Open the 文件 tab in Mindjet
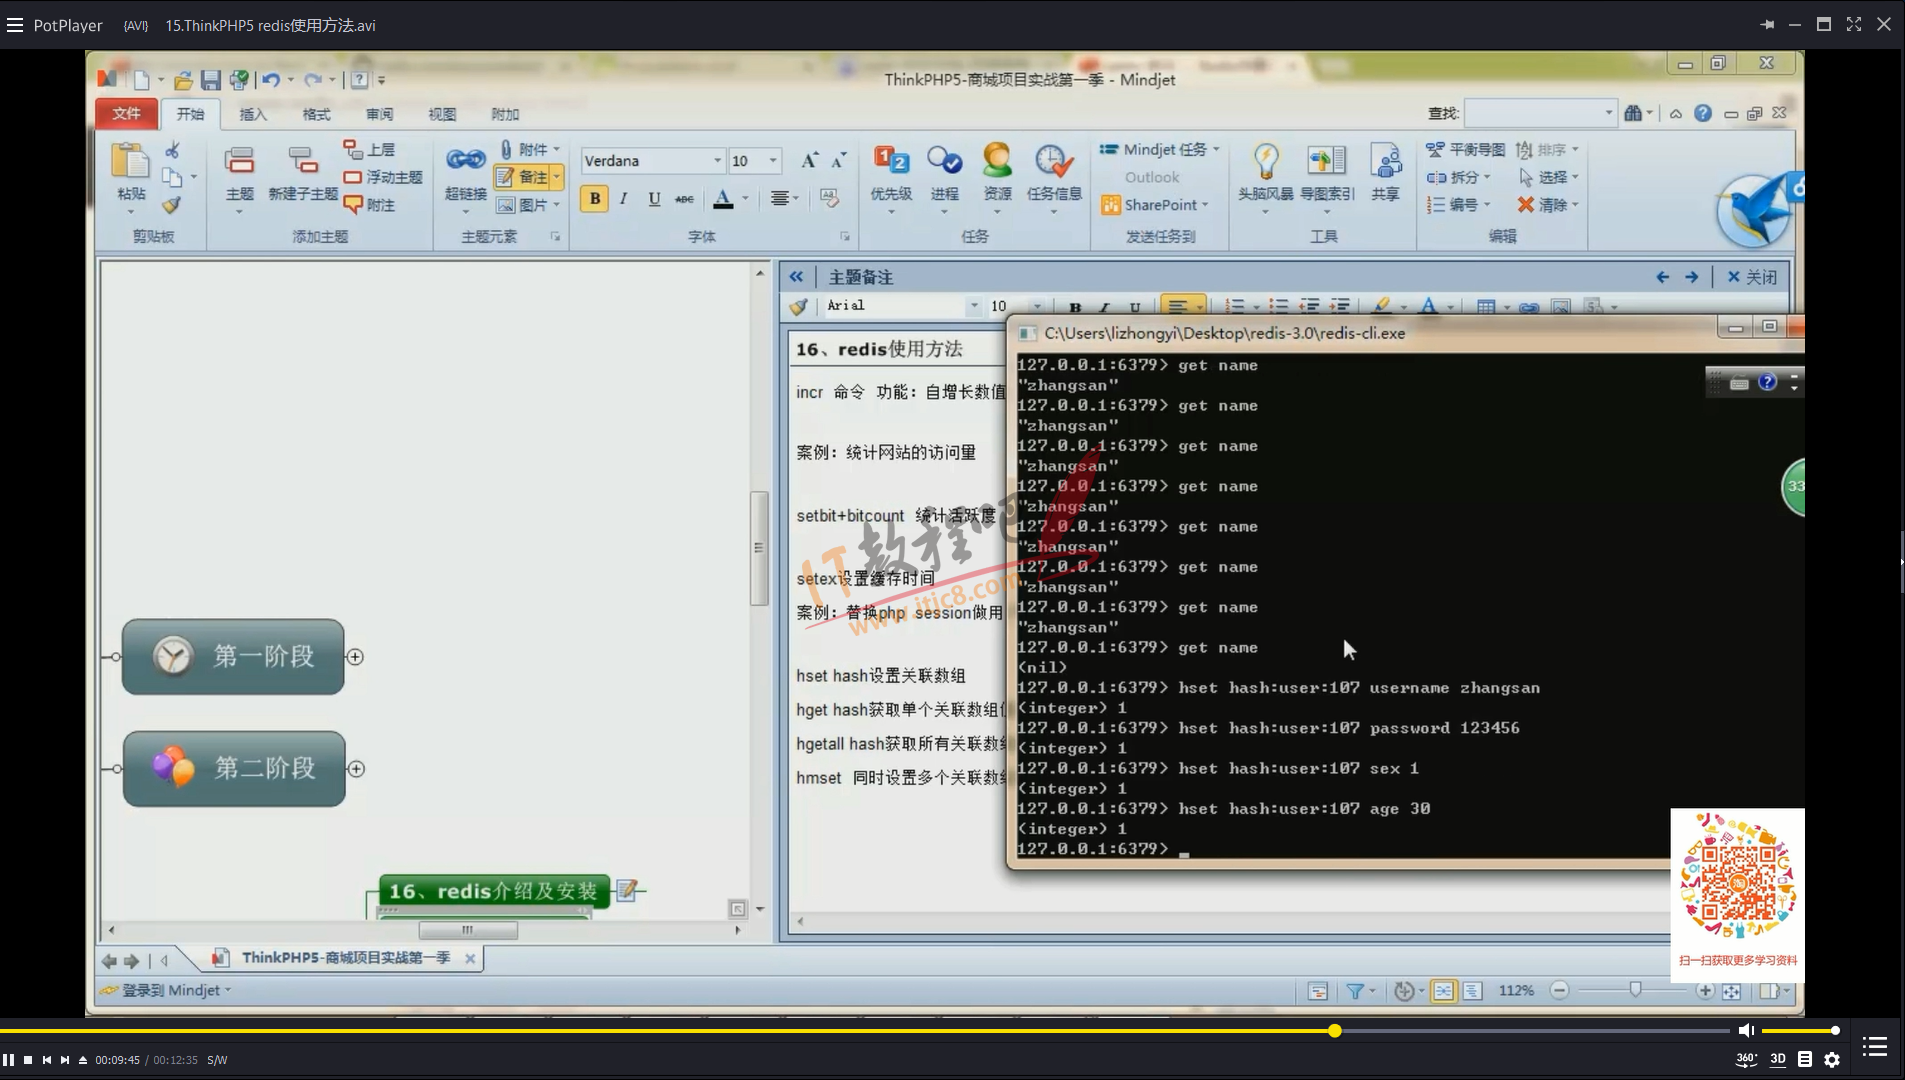The image size is (1905, 1080). (126, 113)
